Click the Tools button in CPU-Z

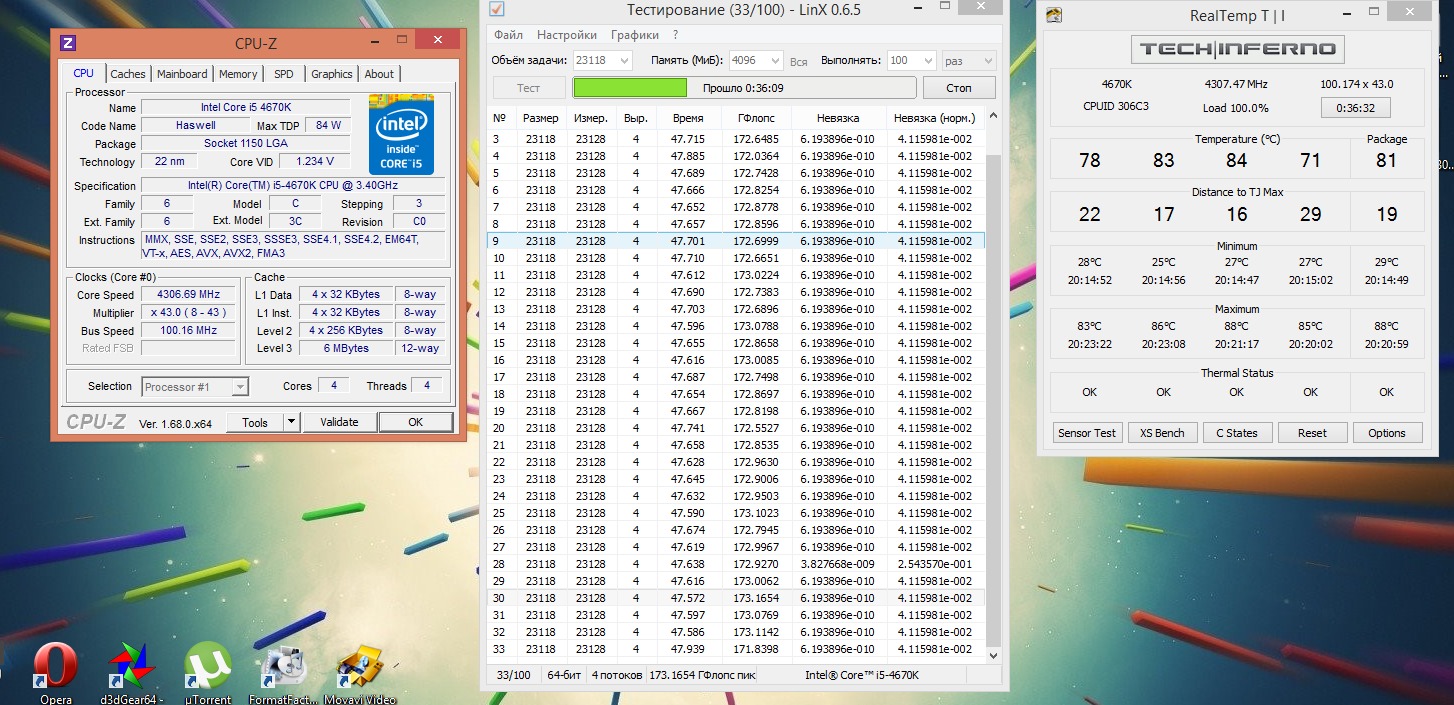click(255, 422)
